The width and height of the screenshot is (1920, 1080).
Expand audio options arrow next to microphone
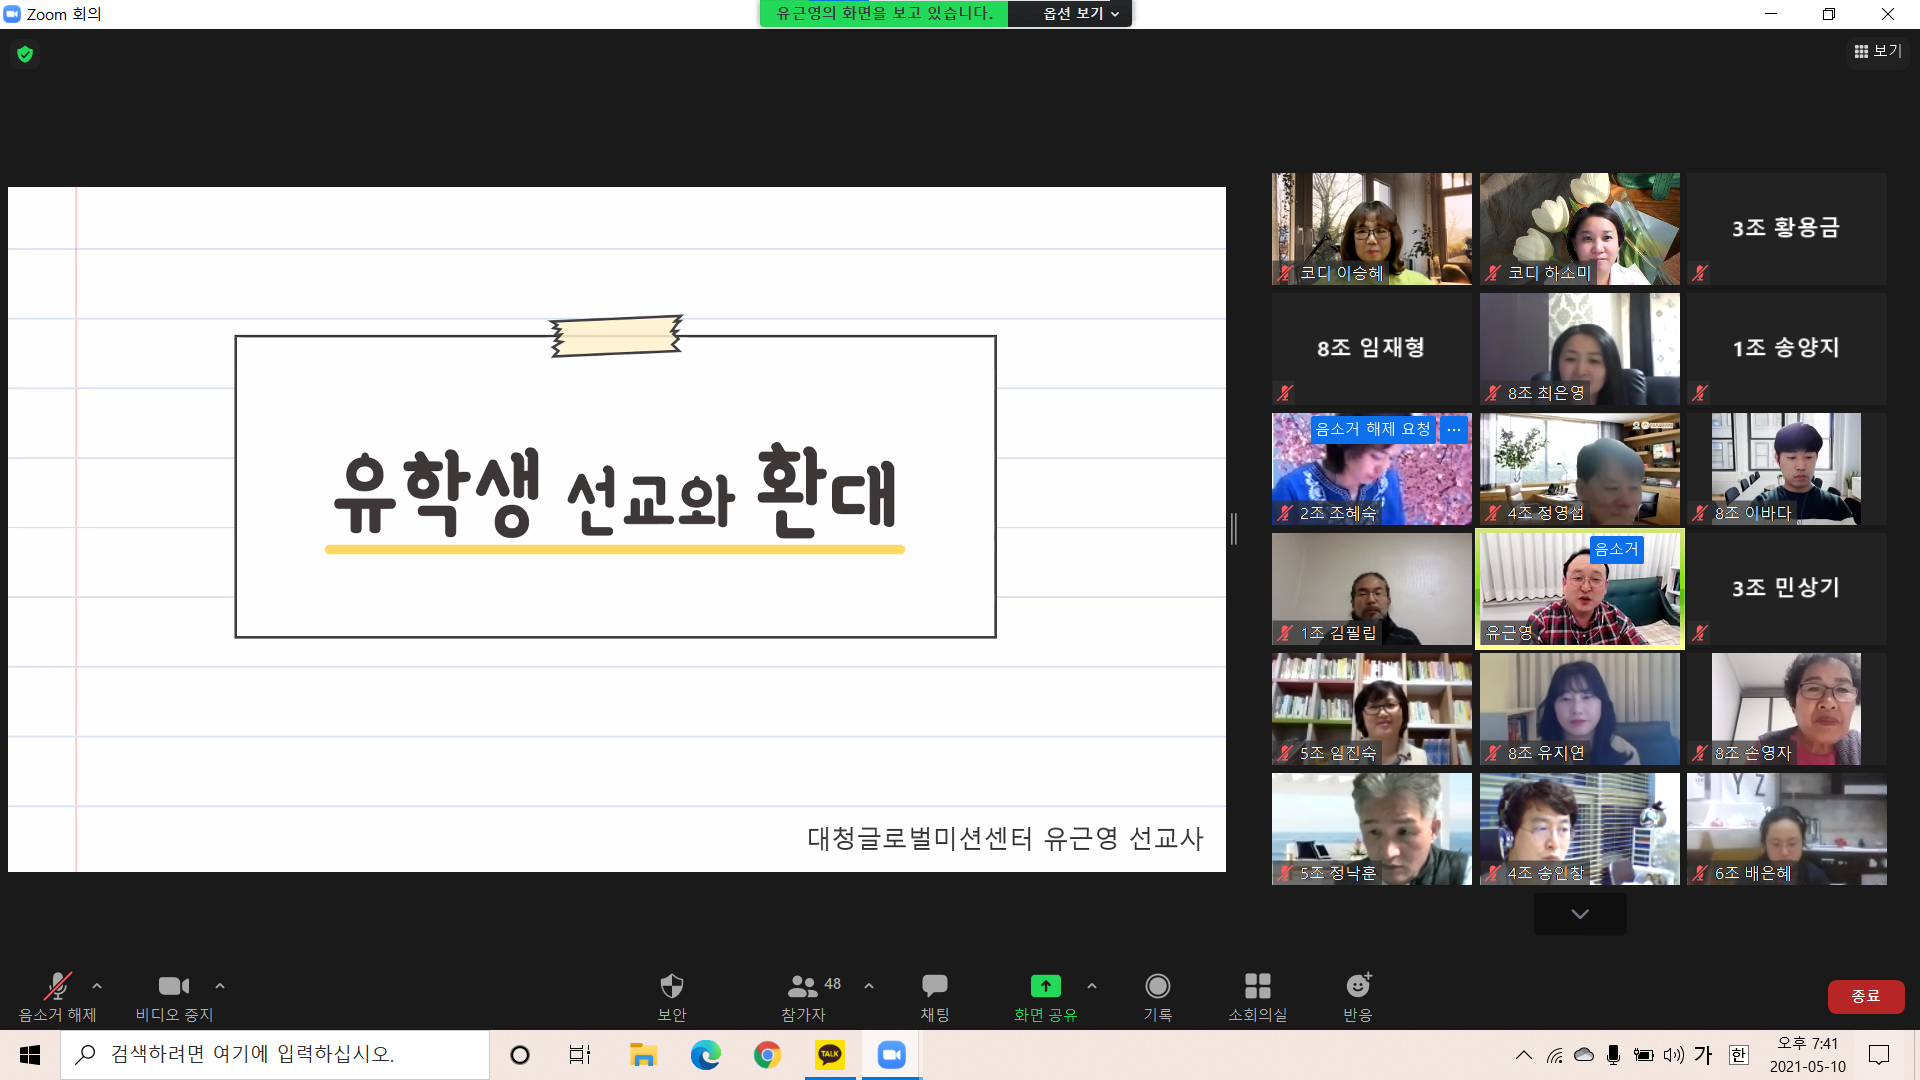click(97, 986)
